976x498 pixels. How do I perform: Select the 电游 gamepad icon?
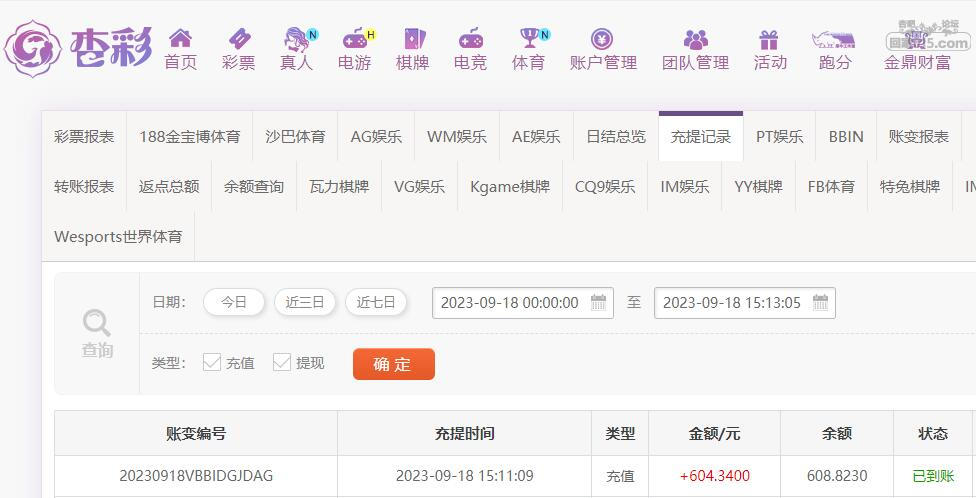coord(354,39)
